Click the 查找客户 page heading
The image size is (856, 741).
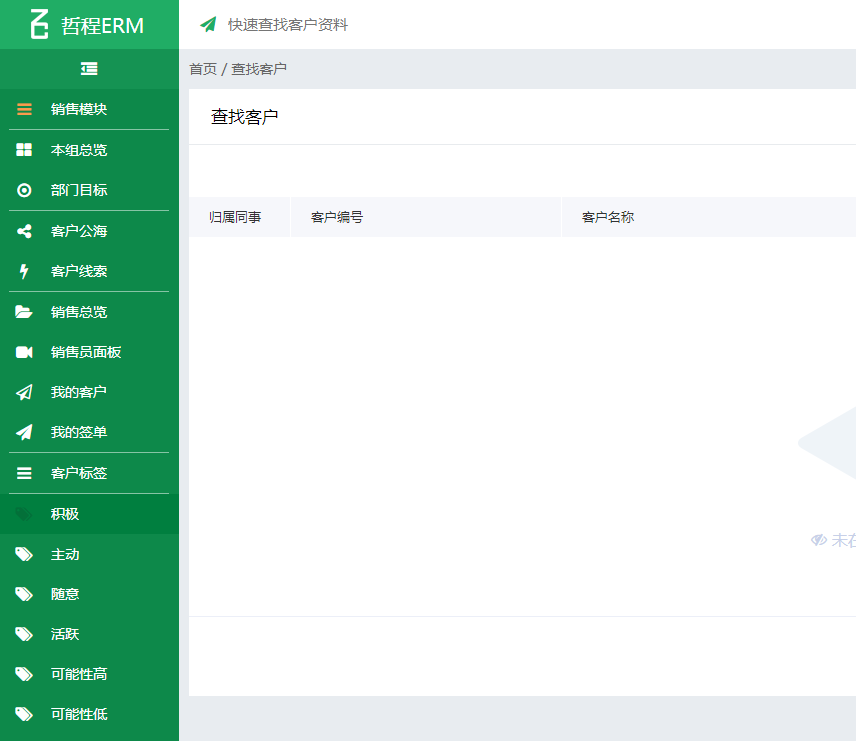click(x=245, y=117)
